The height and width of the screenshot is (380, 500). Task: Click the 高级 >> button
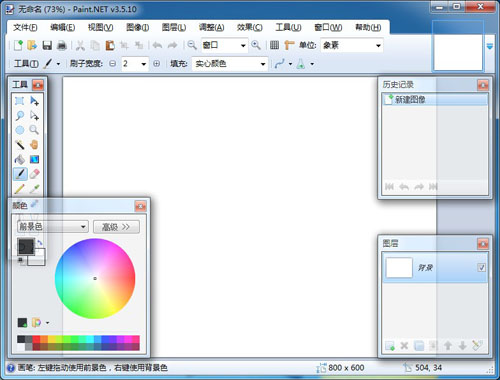click(116, 227)
